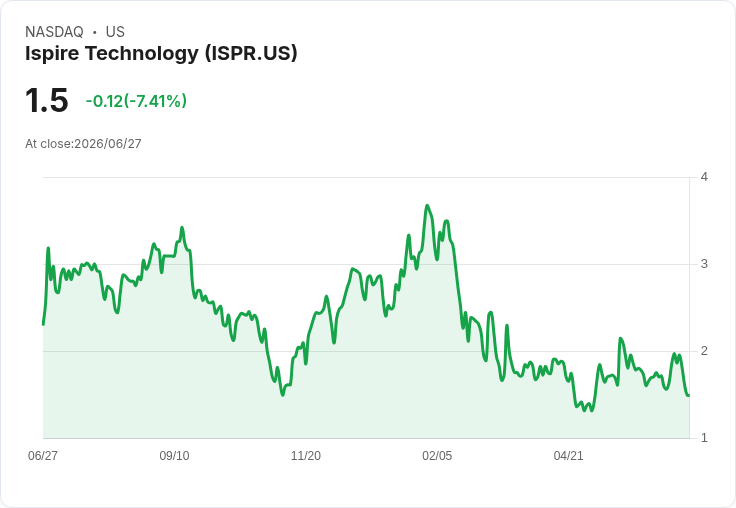The width and height of the screenshot is (736, 508).
Task: Click the y-axis label 1
Action: click(704, 438)
